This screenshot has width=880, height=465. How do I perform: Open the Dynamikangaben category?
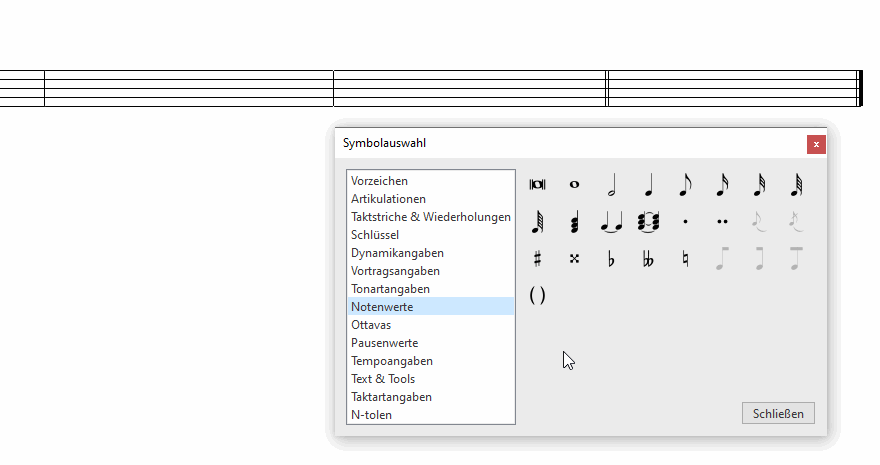[x=397, y=253]
